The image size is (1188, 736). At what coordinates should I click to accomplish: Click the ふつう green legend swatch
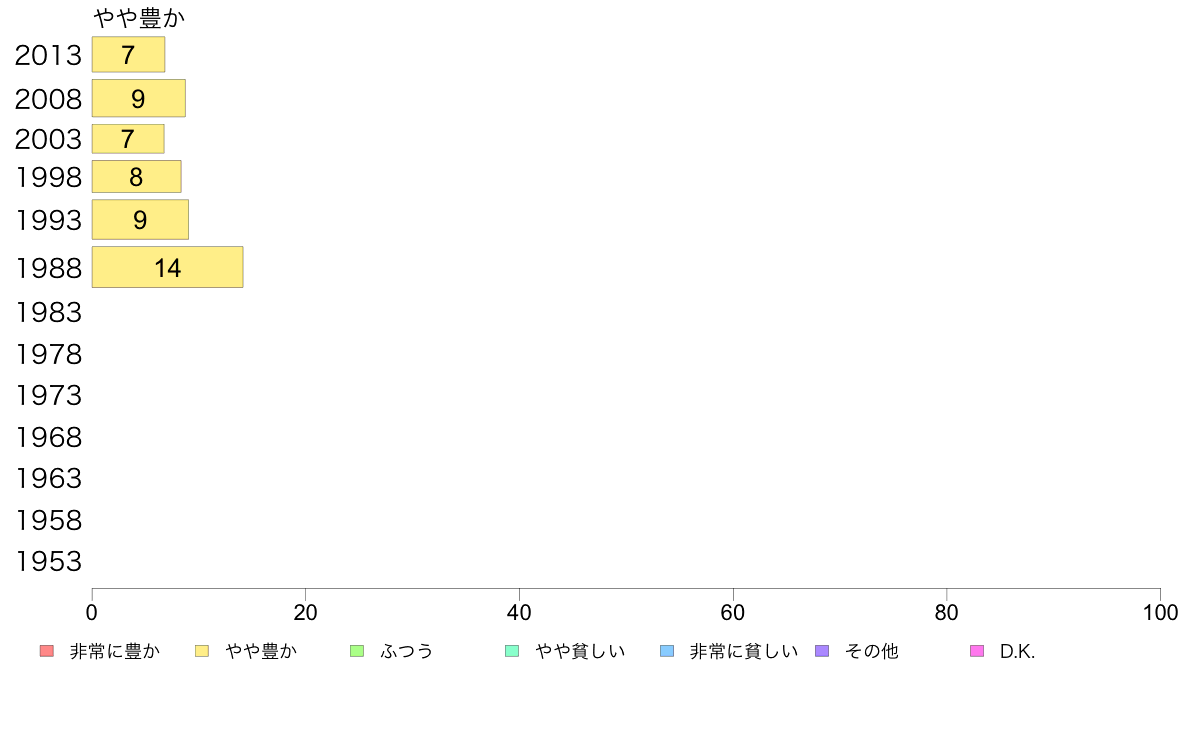point(357,651)
